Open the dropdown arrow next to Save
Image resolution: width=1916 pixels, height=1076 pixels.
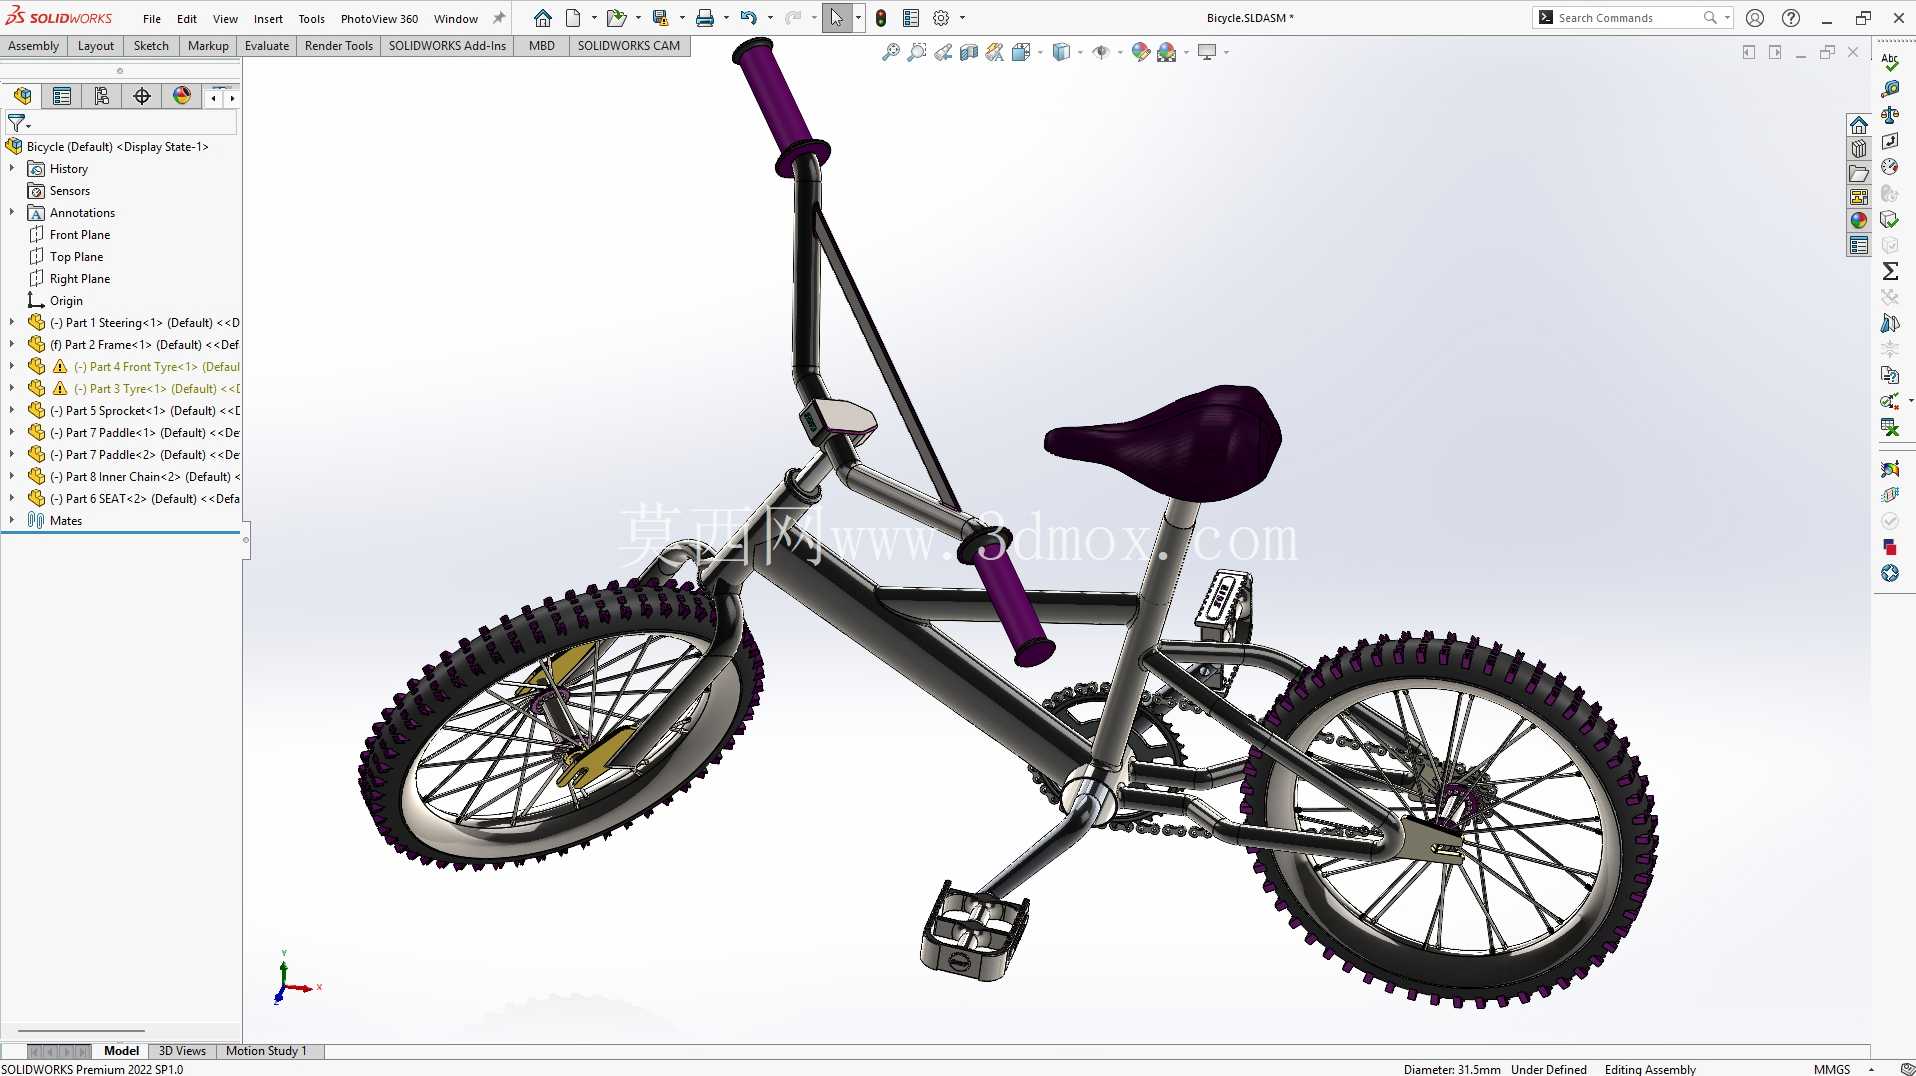pyautogui.click(x=682, y=18)
